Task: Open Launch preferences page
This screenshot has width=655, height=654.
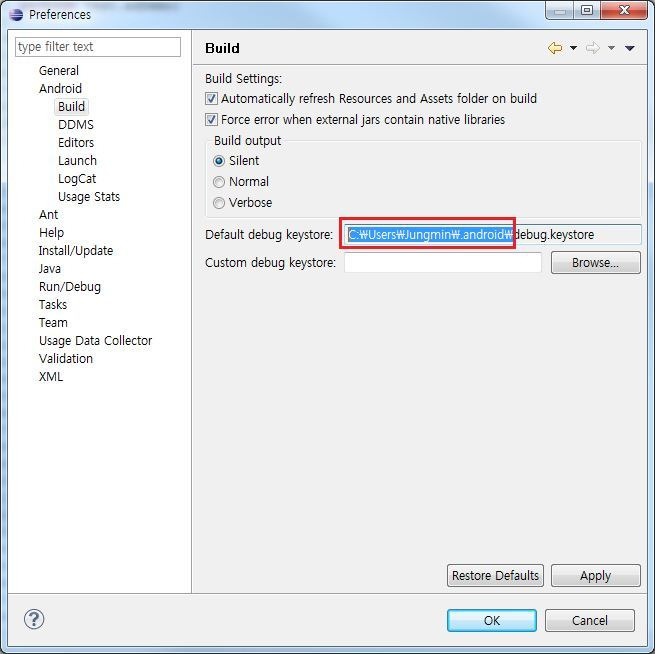Action: pyautogui.click(x=77, y=160)
